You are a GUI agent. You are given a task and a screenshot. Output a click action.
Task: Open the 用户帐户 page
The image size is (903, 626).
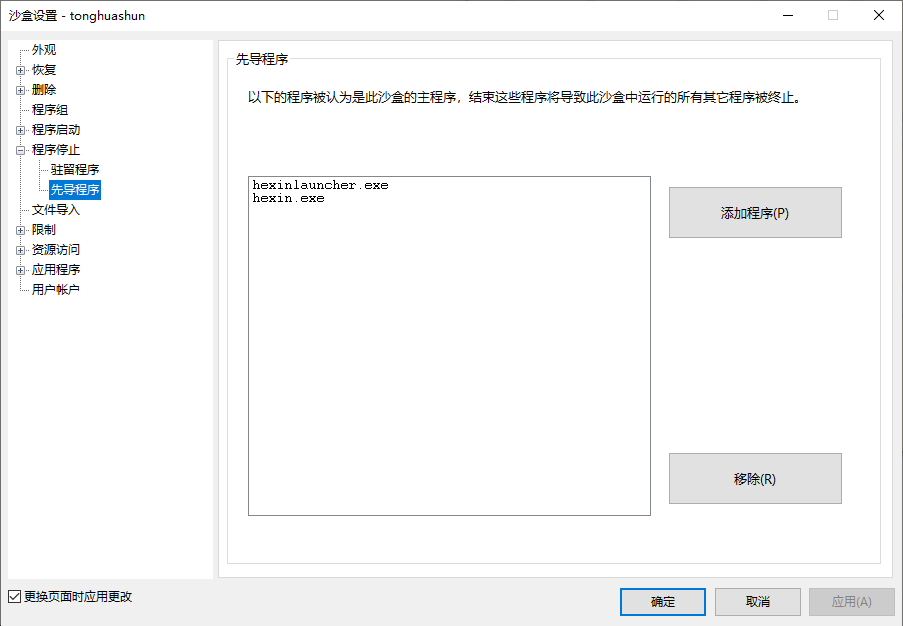pos(56,290)
